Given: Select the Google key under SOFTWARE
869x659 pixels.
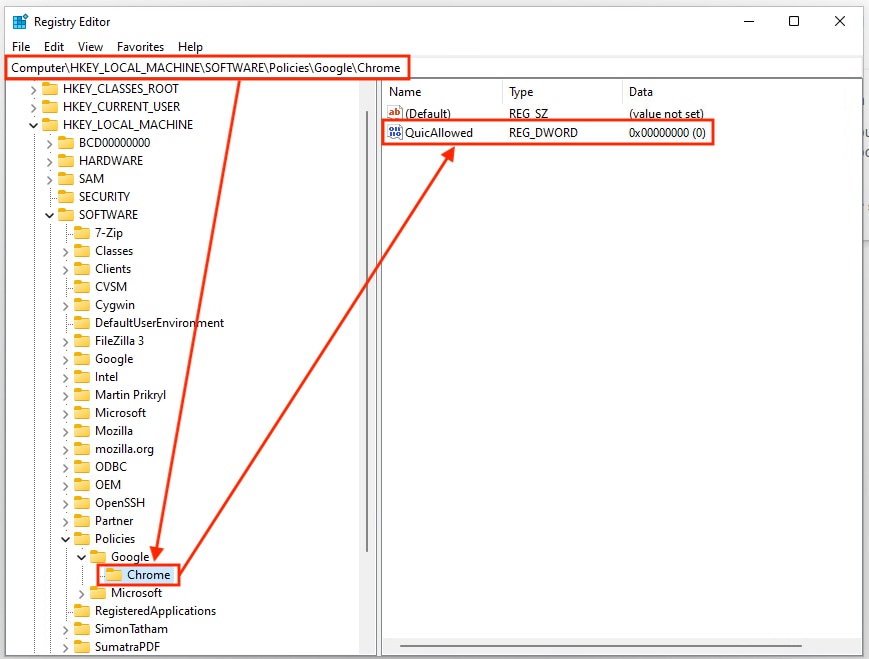Looking at the screenshot, I should pyautogui.click(x=114, y=359).
